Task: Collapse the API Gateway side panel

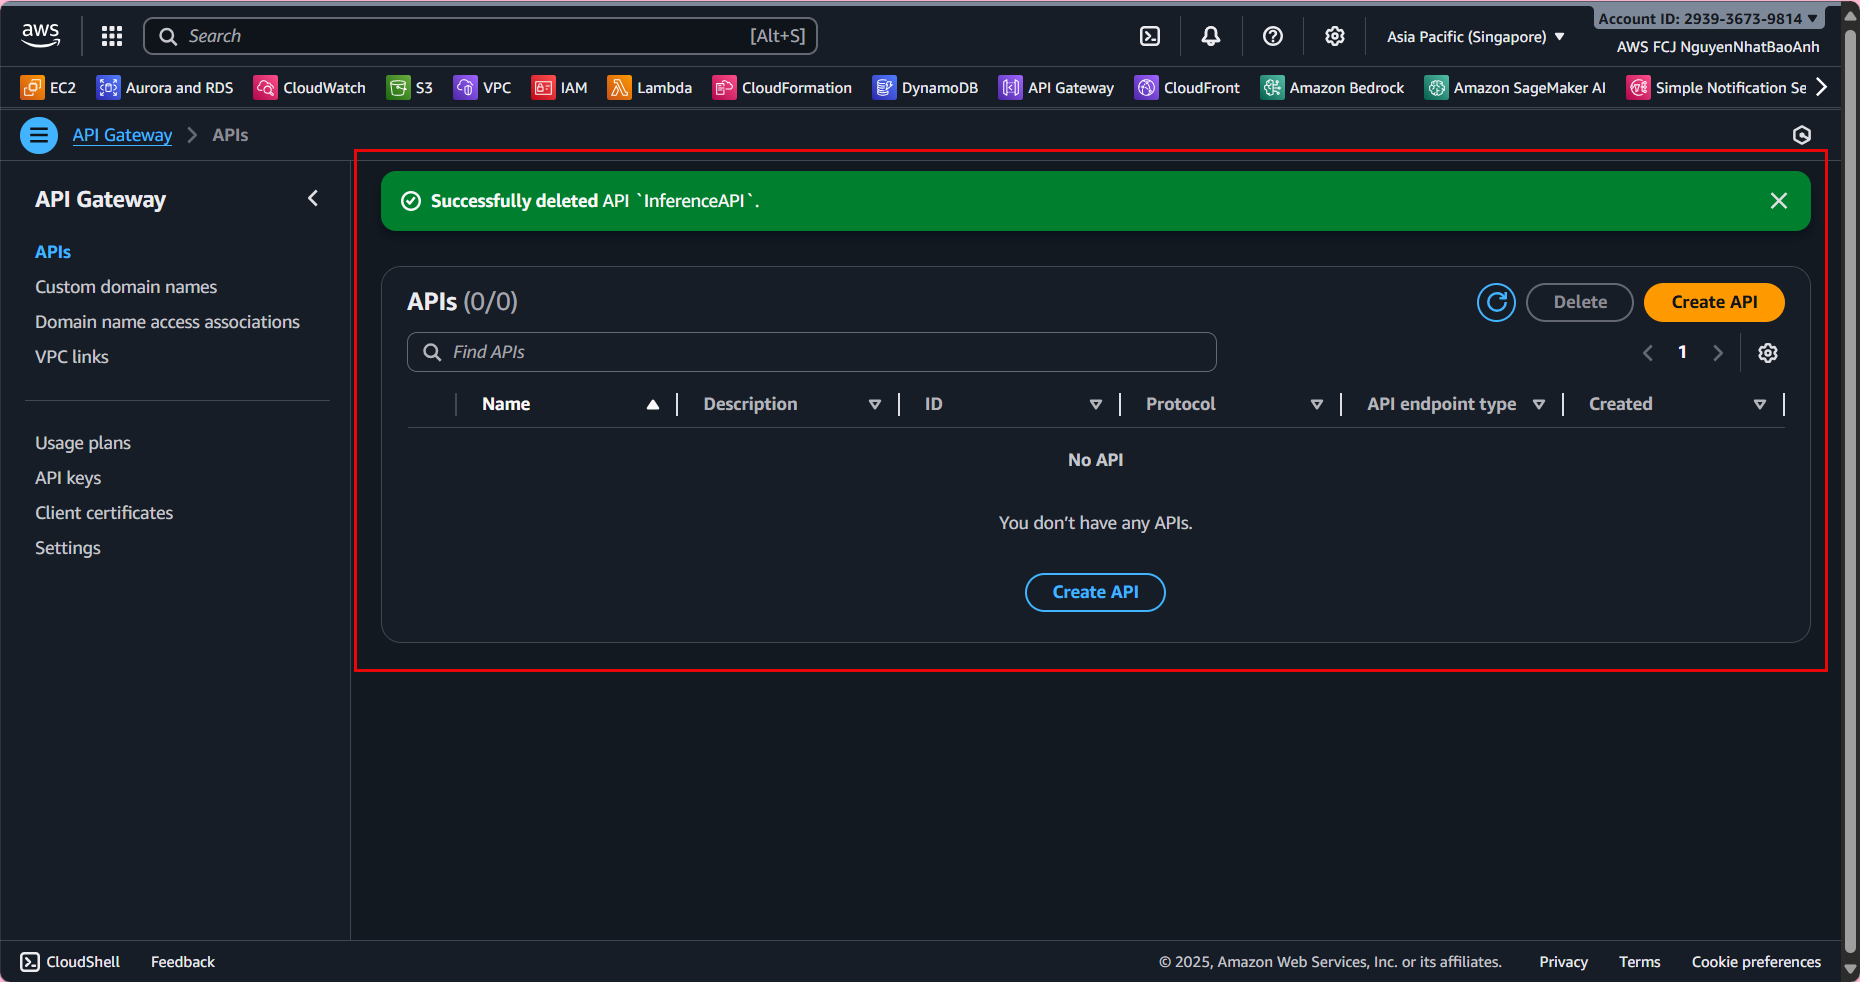Action: click(313, 199)
